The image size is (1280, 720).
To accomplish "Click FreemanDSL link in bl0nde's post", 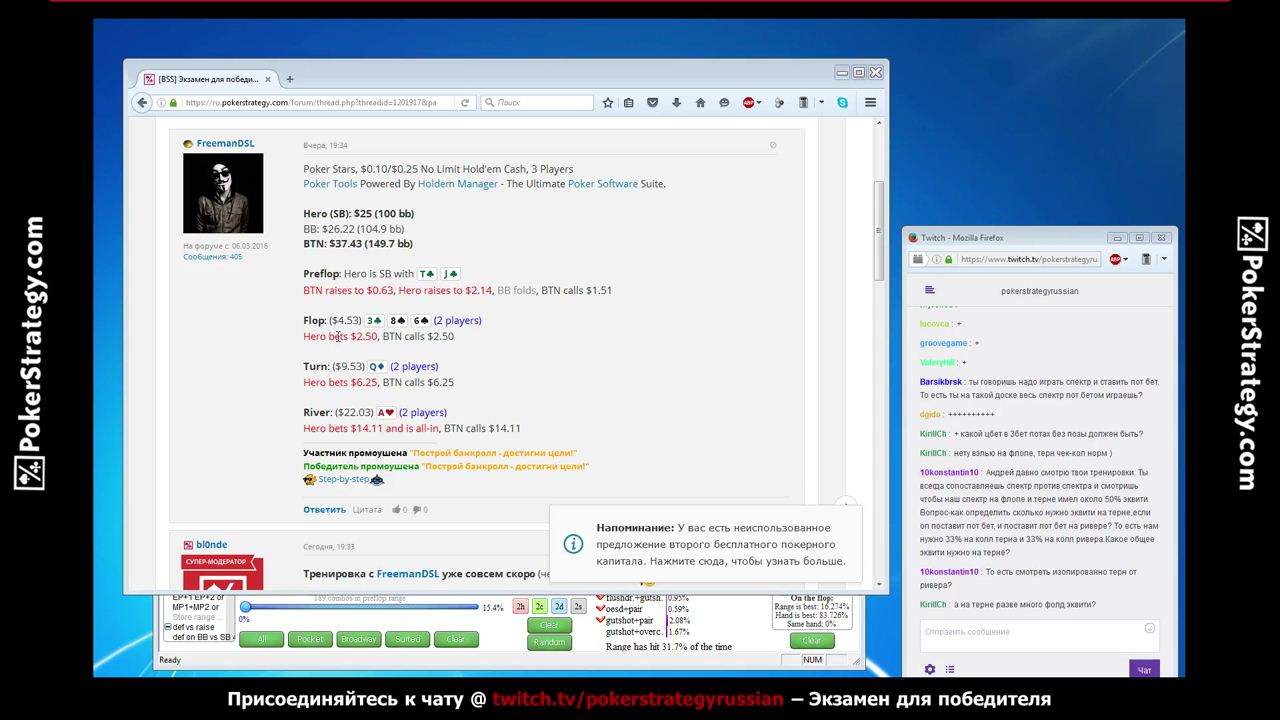I will click(x=407, y=574).
